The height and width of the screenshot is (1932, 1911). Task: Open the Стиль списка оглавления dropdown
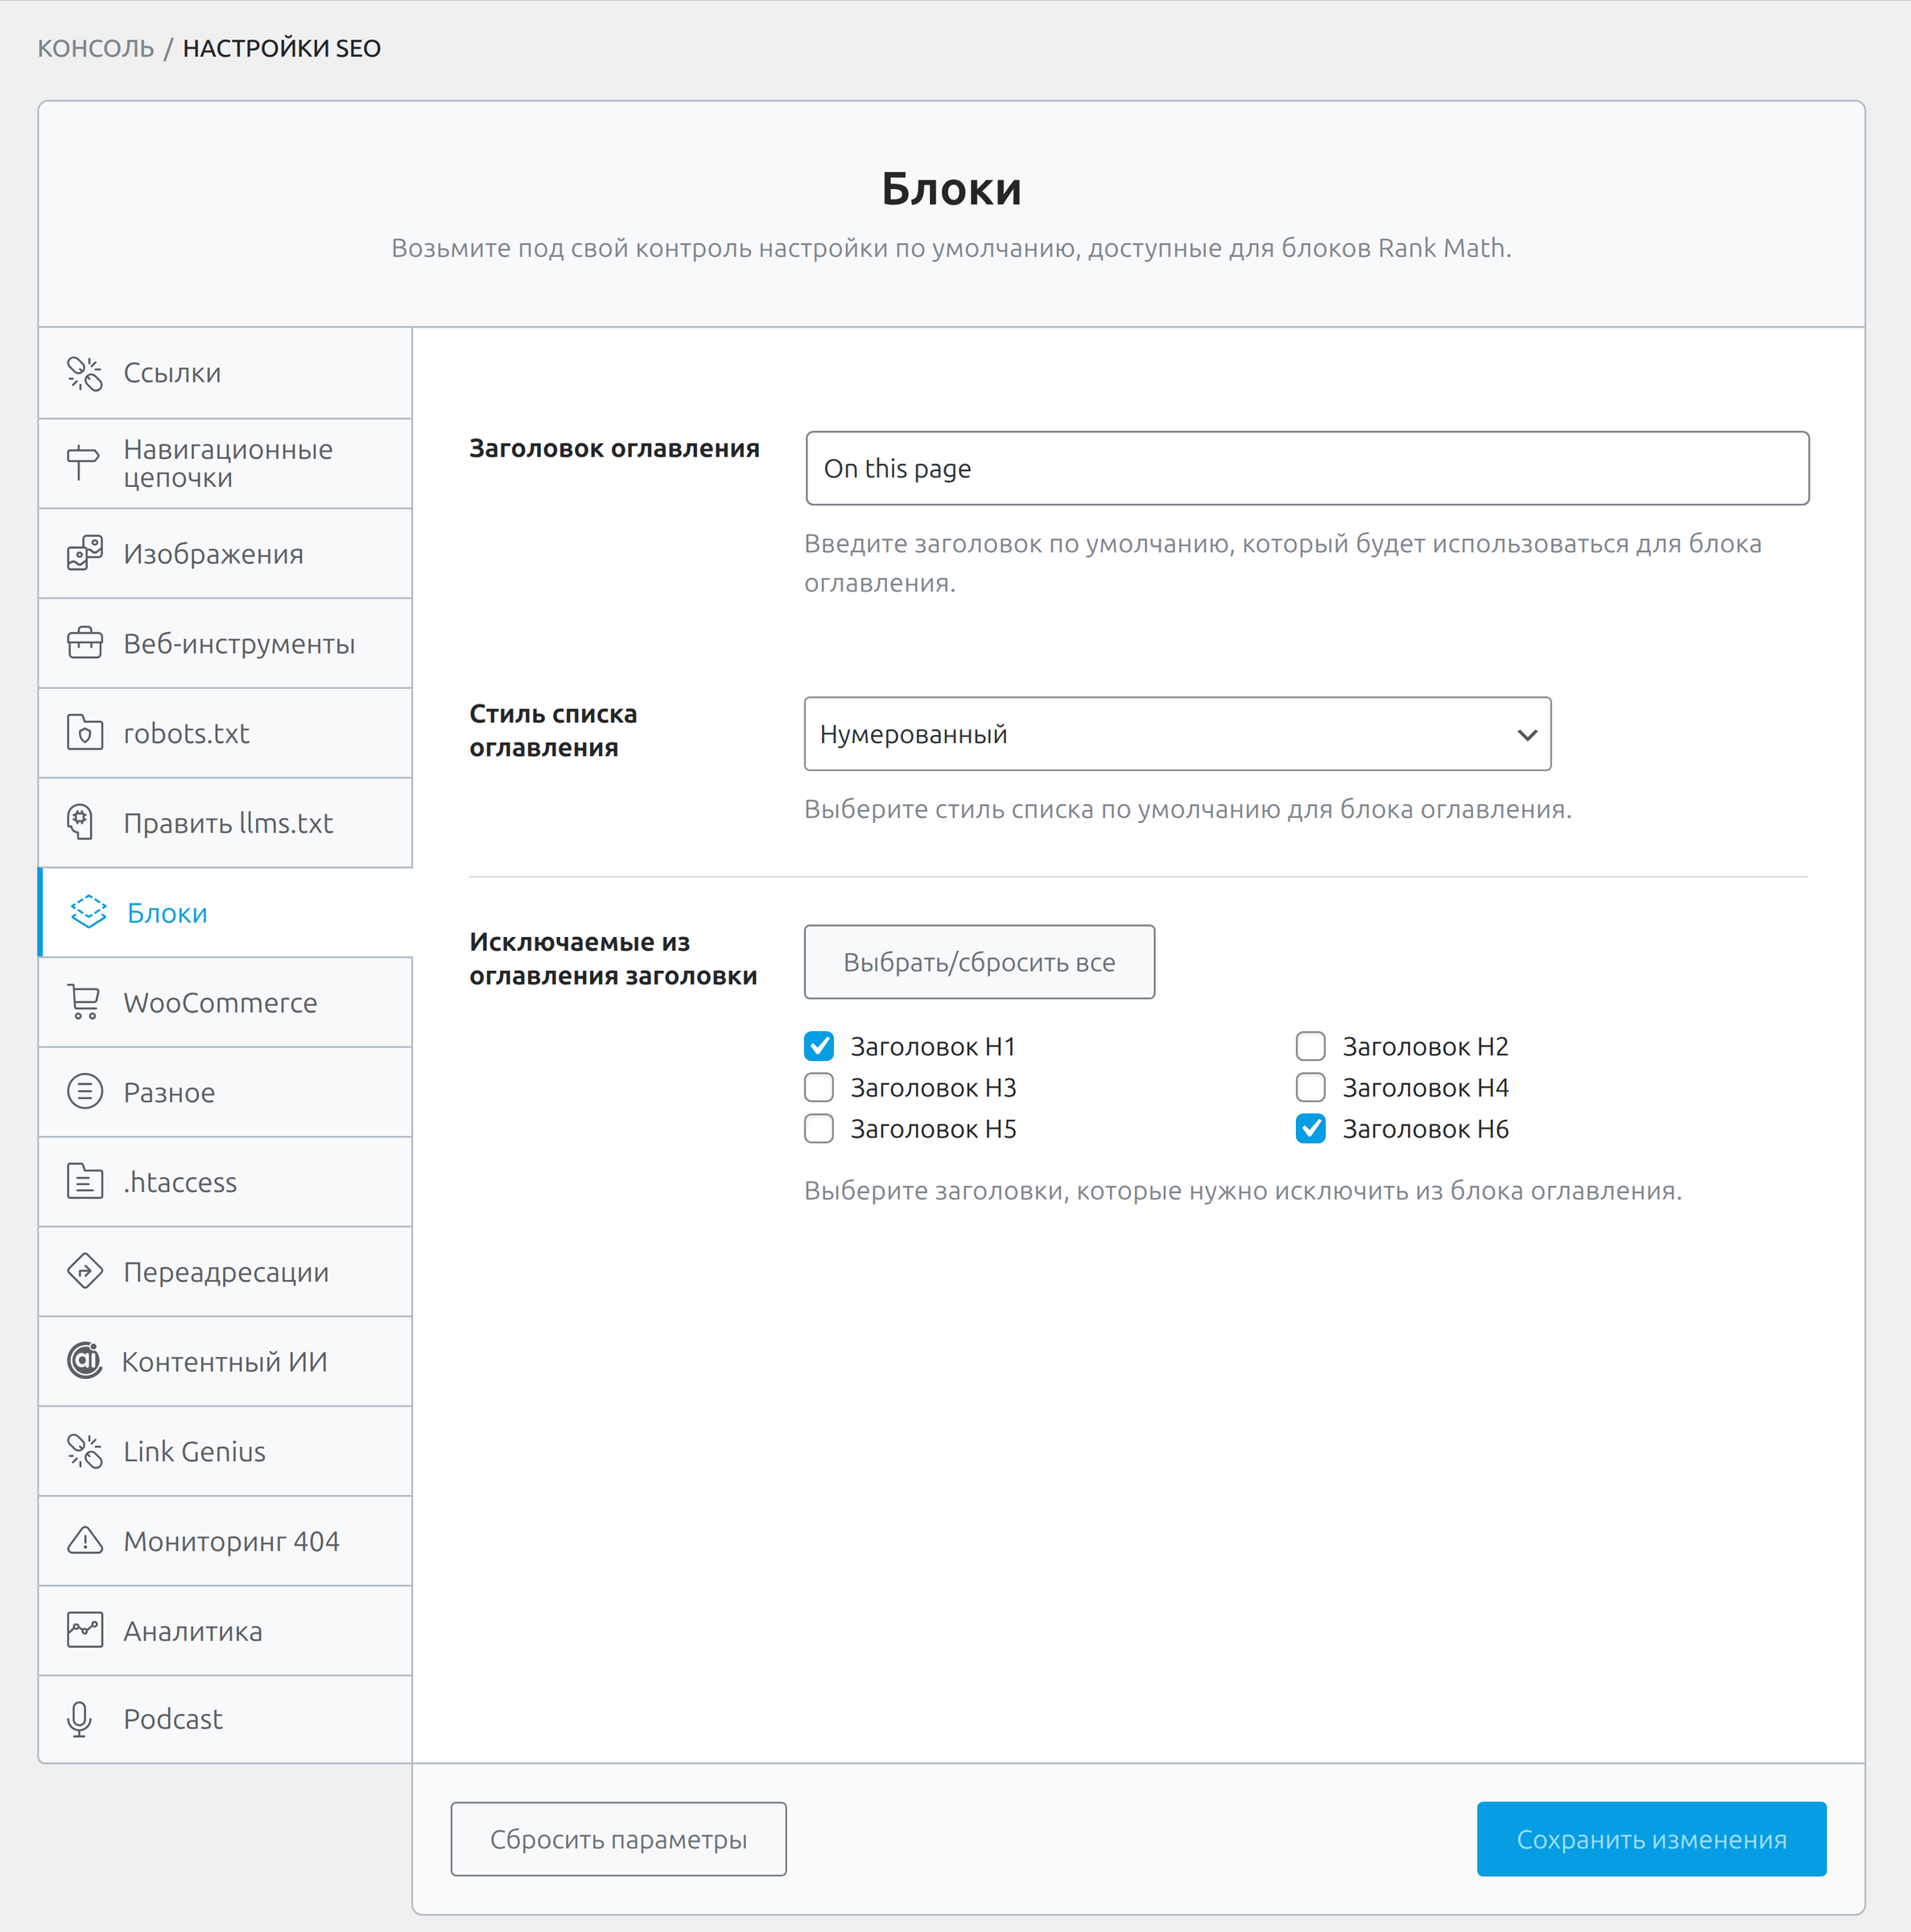[x=1177, y=734]
